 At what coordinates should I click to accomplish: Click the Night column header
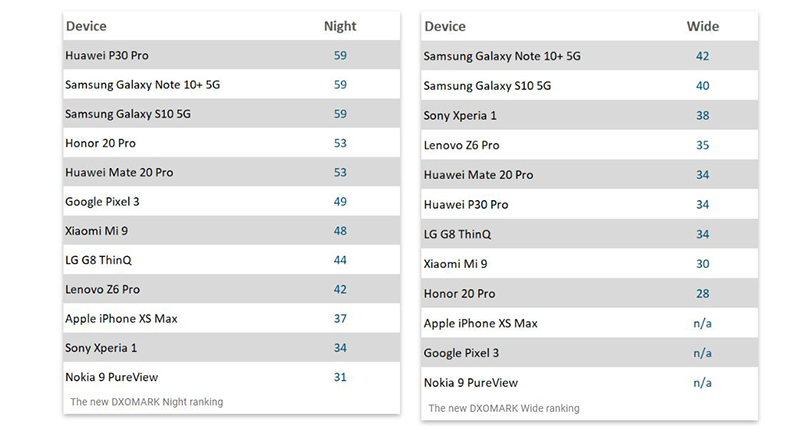(340, 26)
